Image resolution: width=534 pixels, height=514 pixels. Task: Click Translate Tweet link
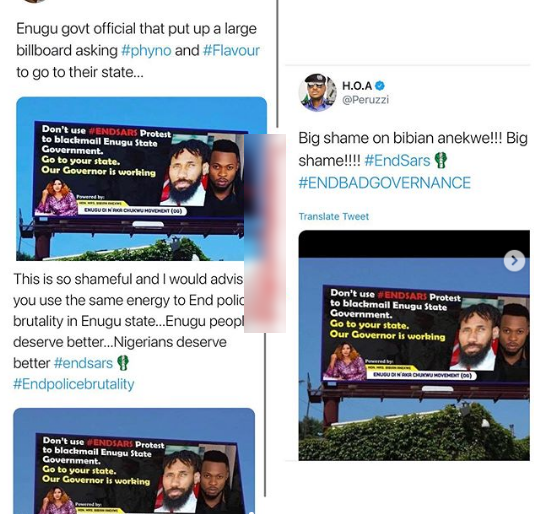pyautogui.click(x=334, y=217)
